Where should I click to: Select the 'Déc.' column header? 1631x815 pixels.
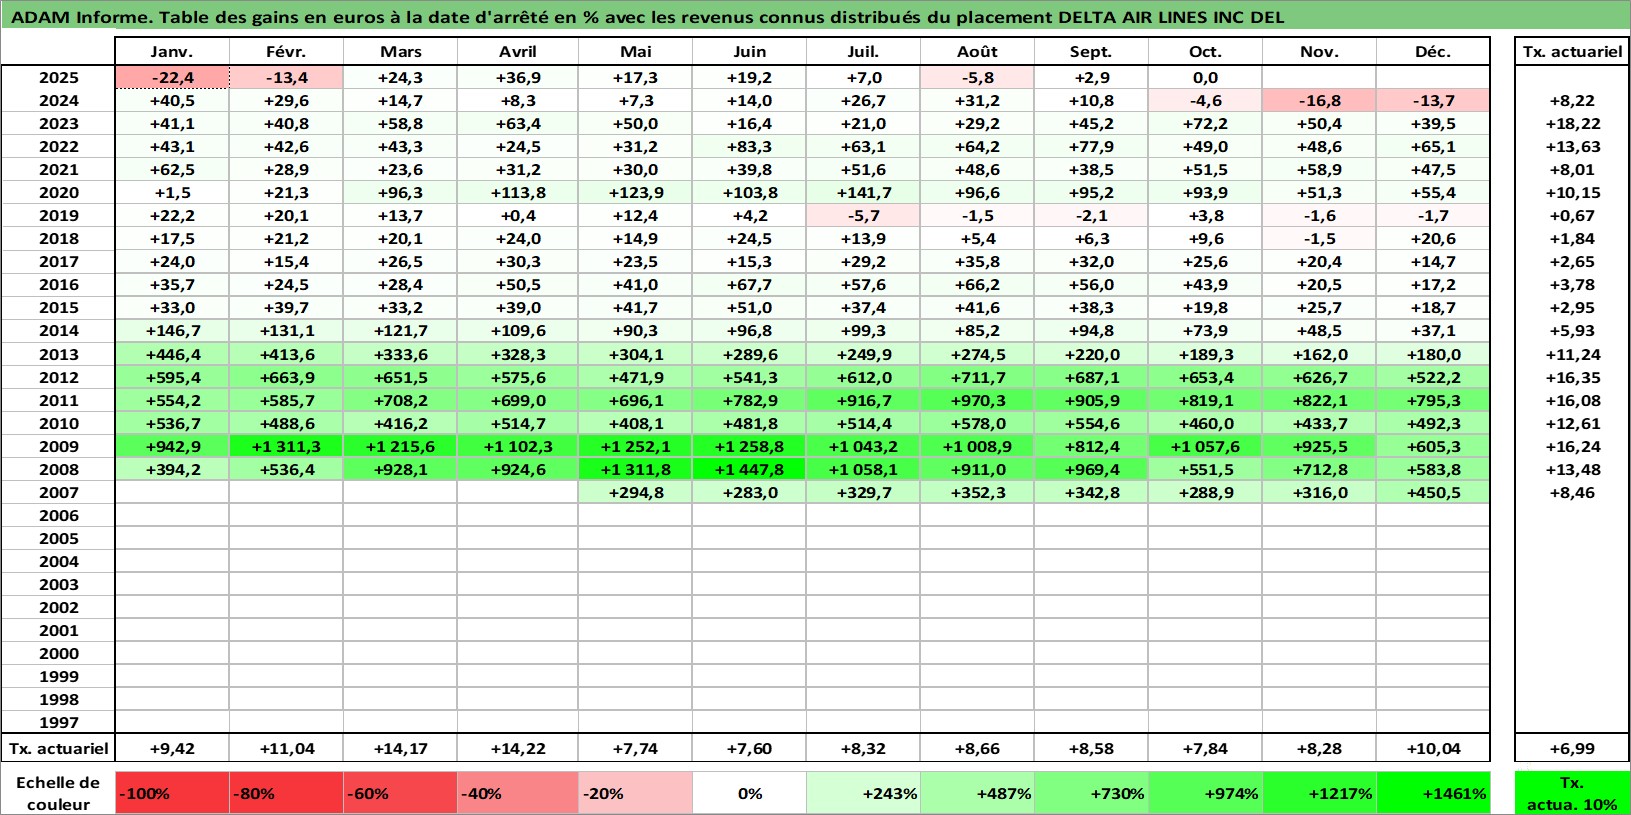[1433, 52]
